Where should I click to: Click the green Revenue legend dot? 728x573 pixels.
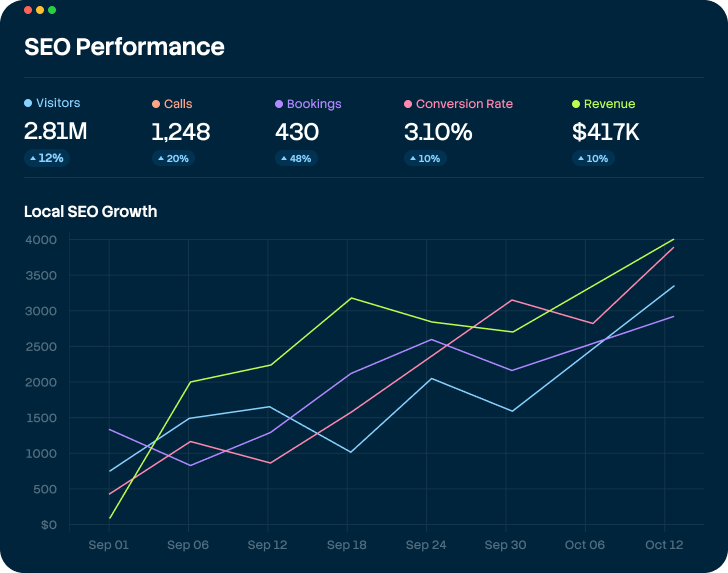click(x=576, y=104)
